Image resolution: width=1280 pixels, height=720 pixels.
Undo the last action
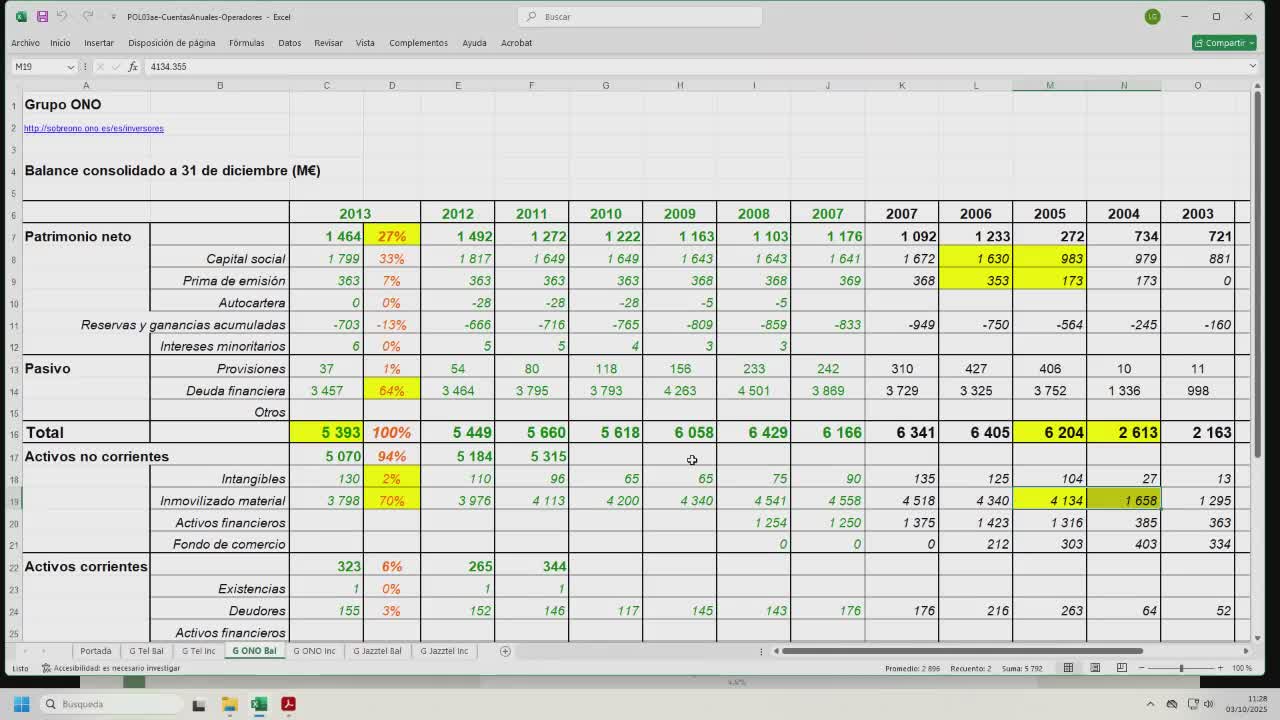coord(62,16)
